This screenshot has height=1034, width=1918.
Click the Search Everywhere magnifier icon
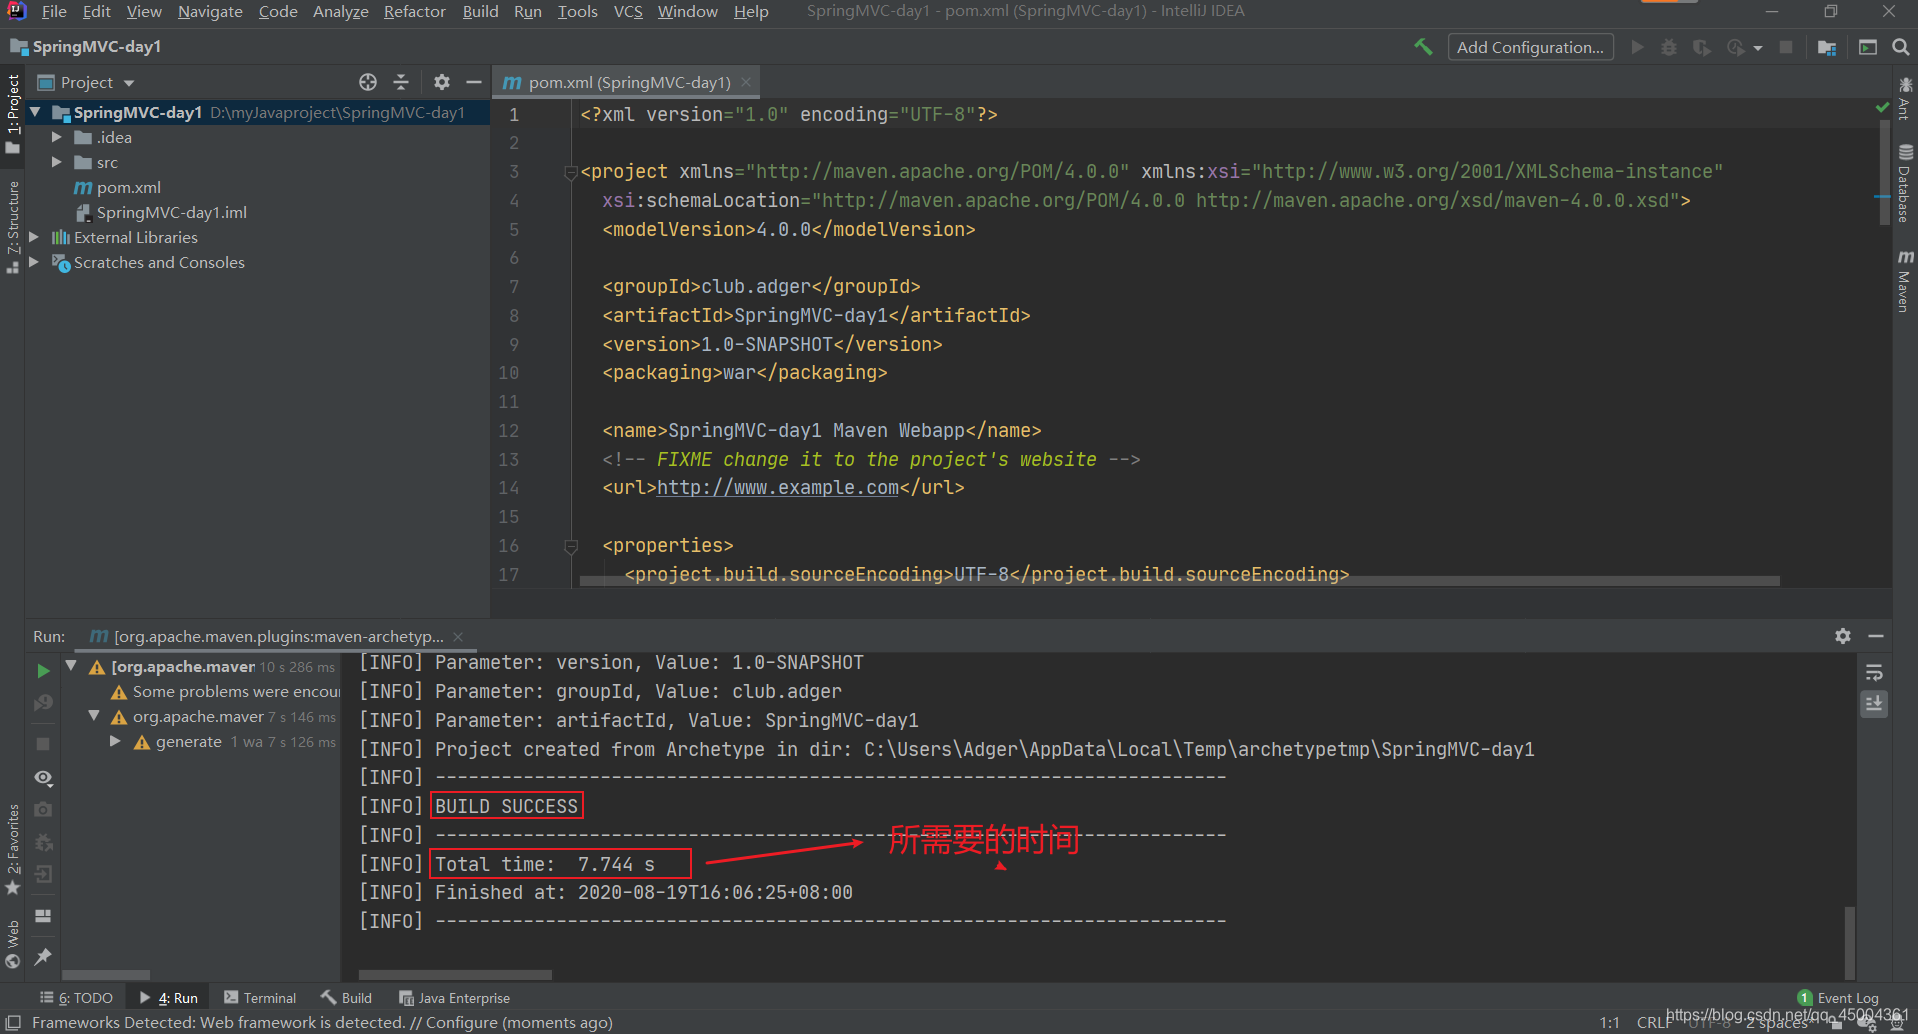[1901, 47]
